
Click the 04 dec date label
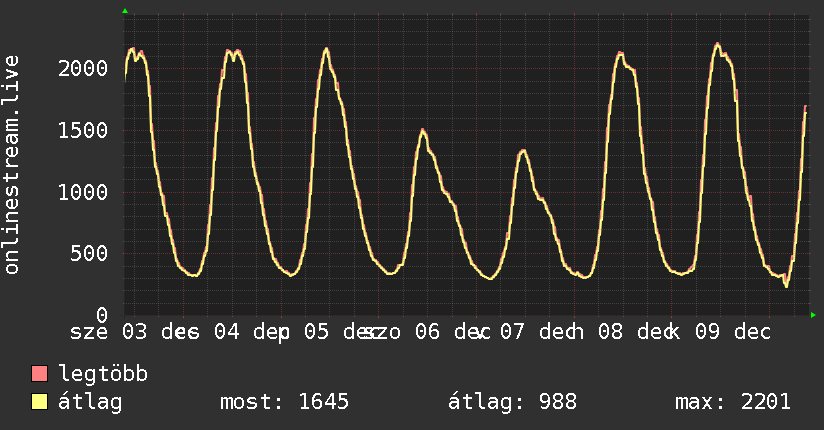[x=252, y=332]
